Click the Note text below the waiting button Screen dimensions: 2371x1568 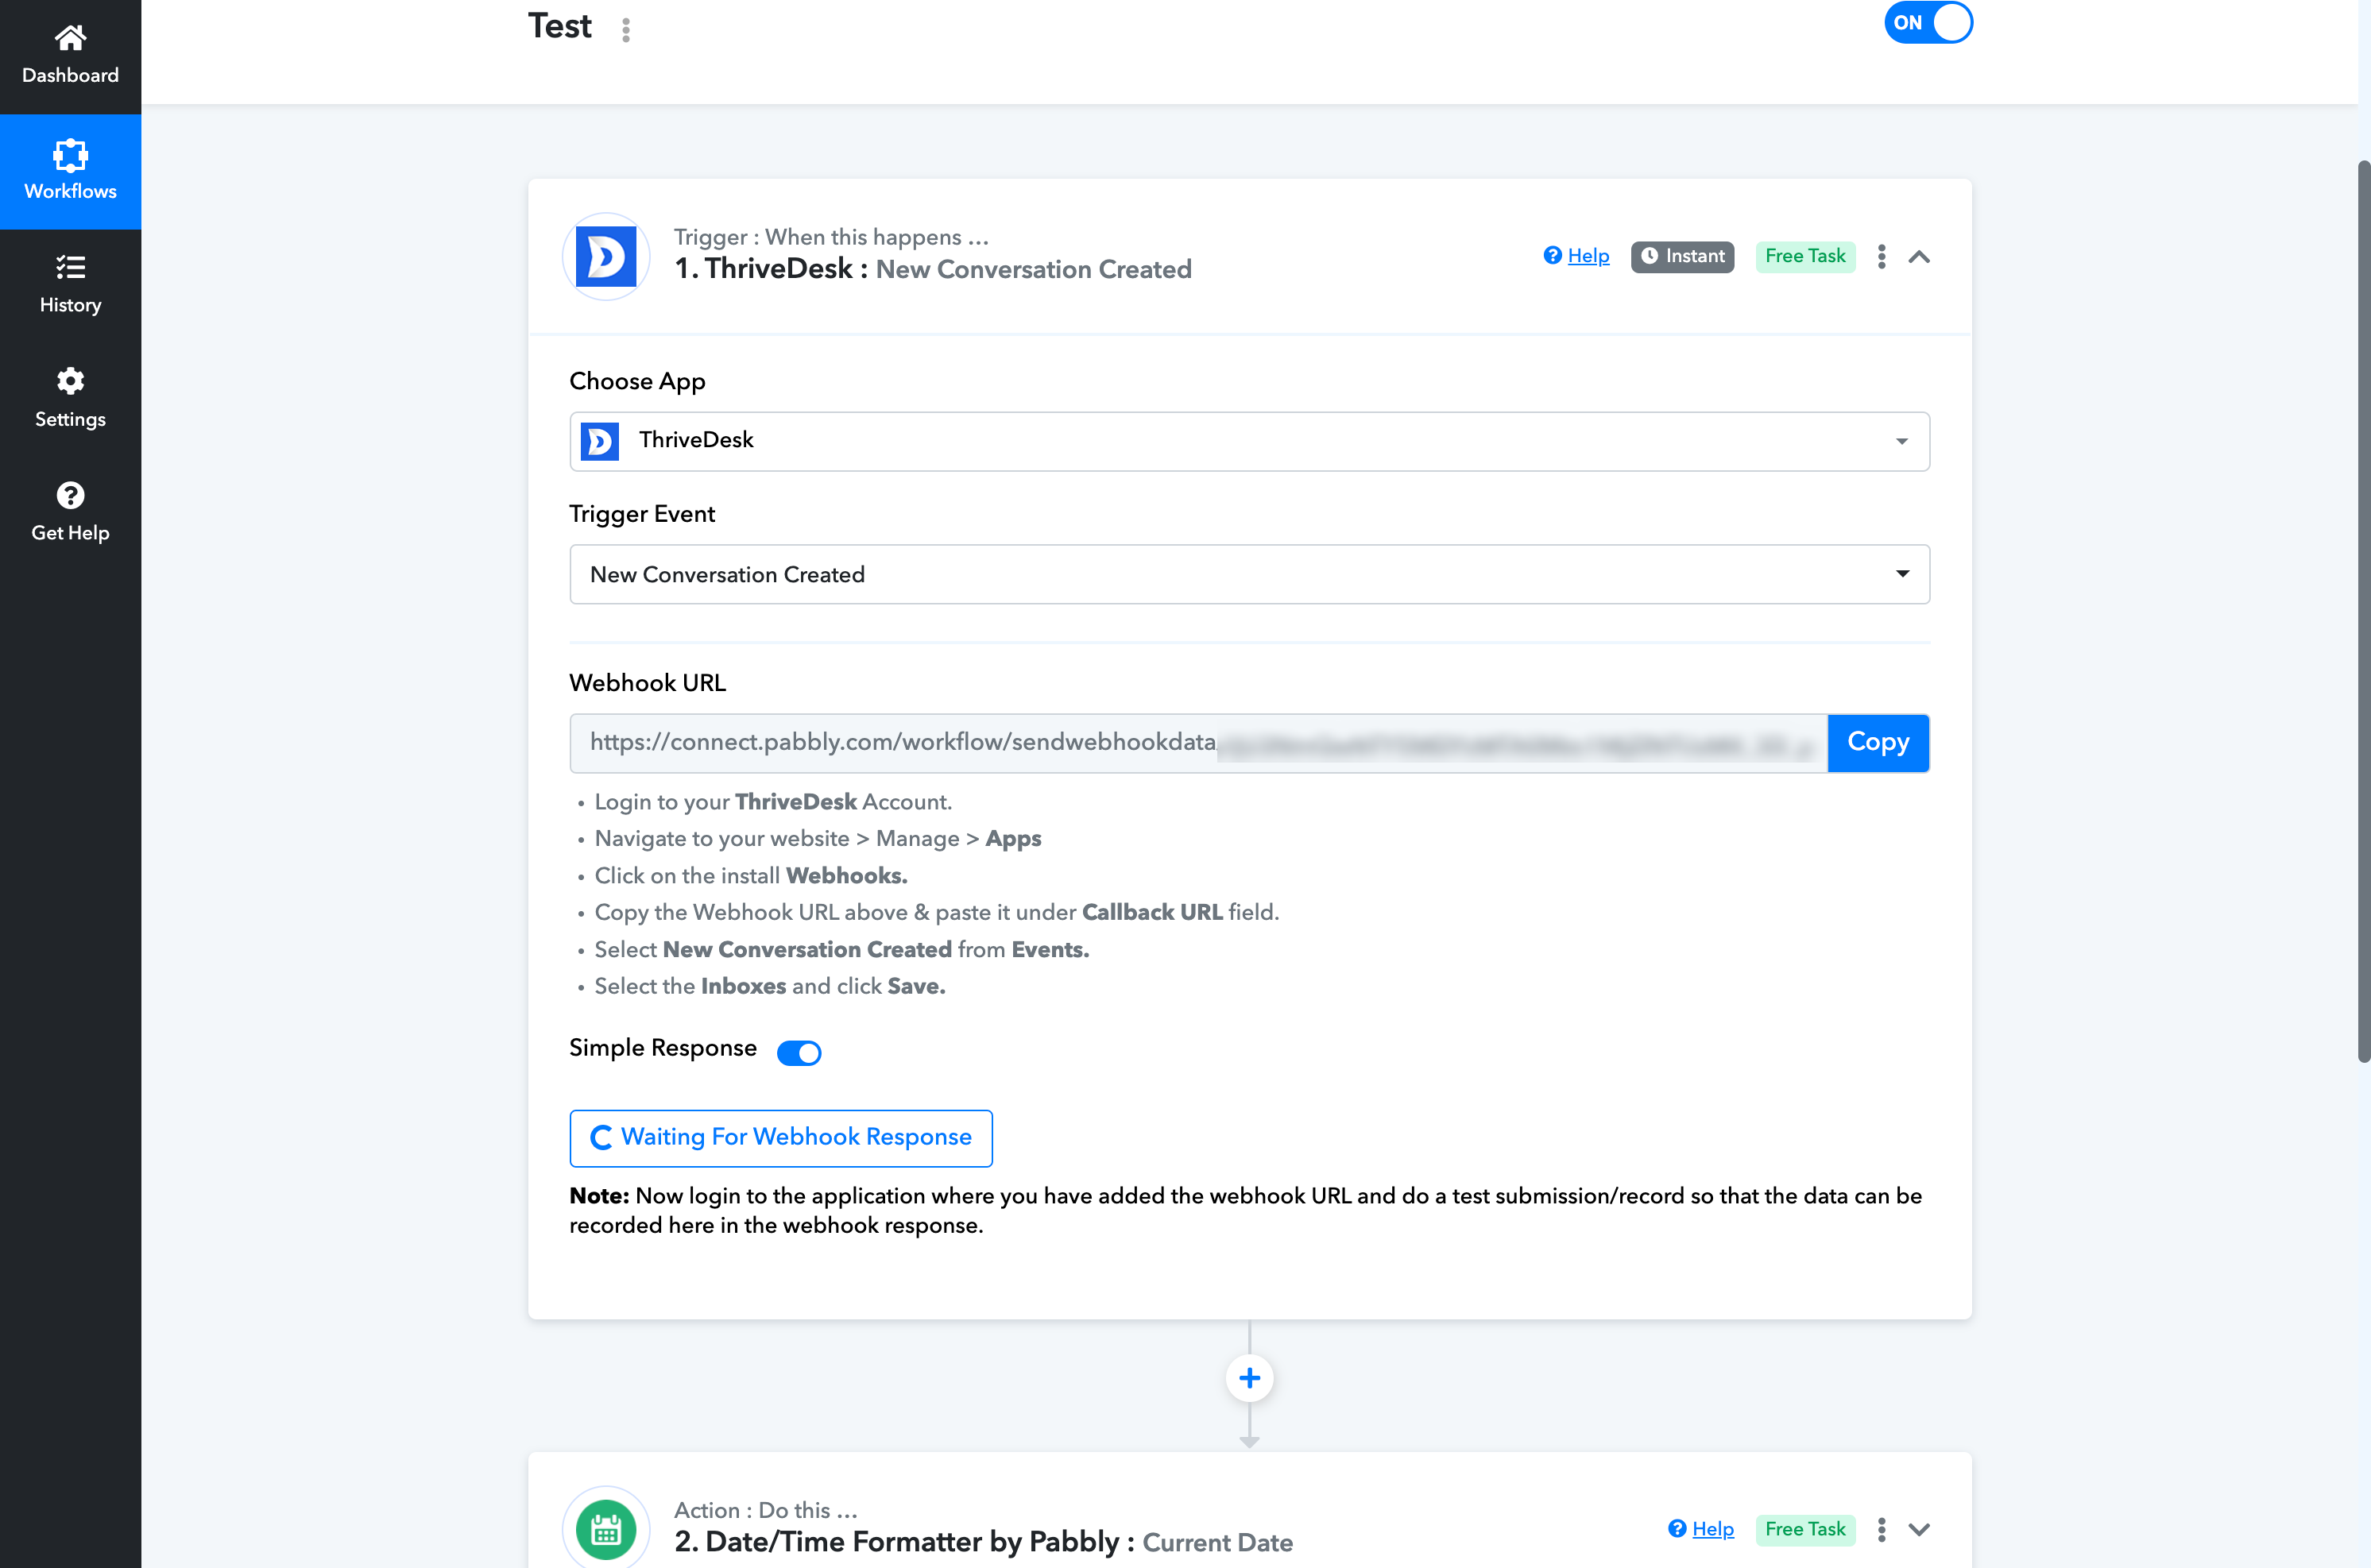pyautogui.click(x=1246, y=1211)
